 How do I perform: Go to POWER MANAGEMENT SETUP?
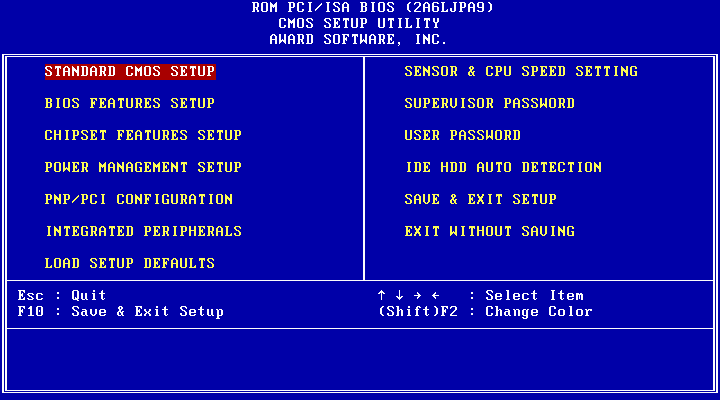[143, 167]
